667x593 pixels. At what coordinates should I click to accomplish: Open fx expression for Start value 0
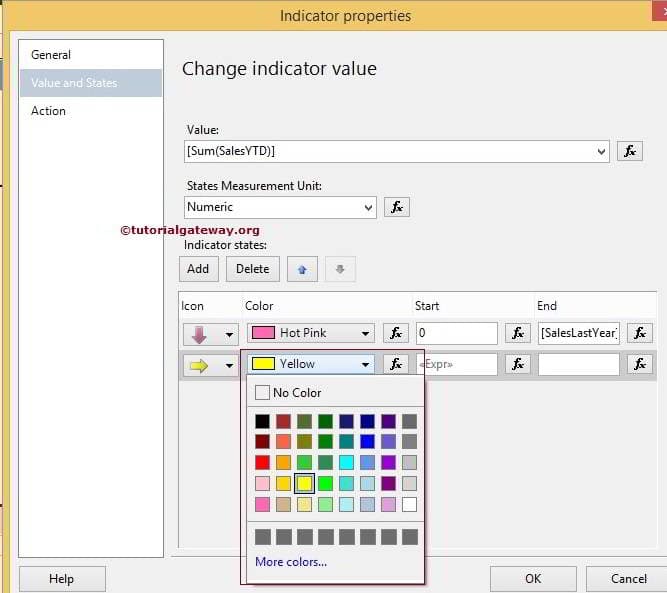pyautogui.click(x=518, y=333)
